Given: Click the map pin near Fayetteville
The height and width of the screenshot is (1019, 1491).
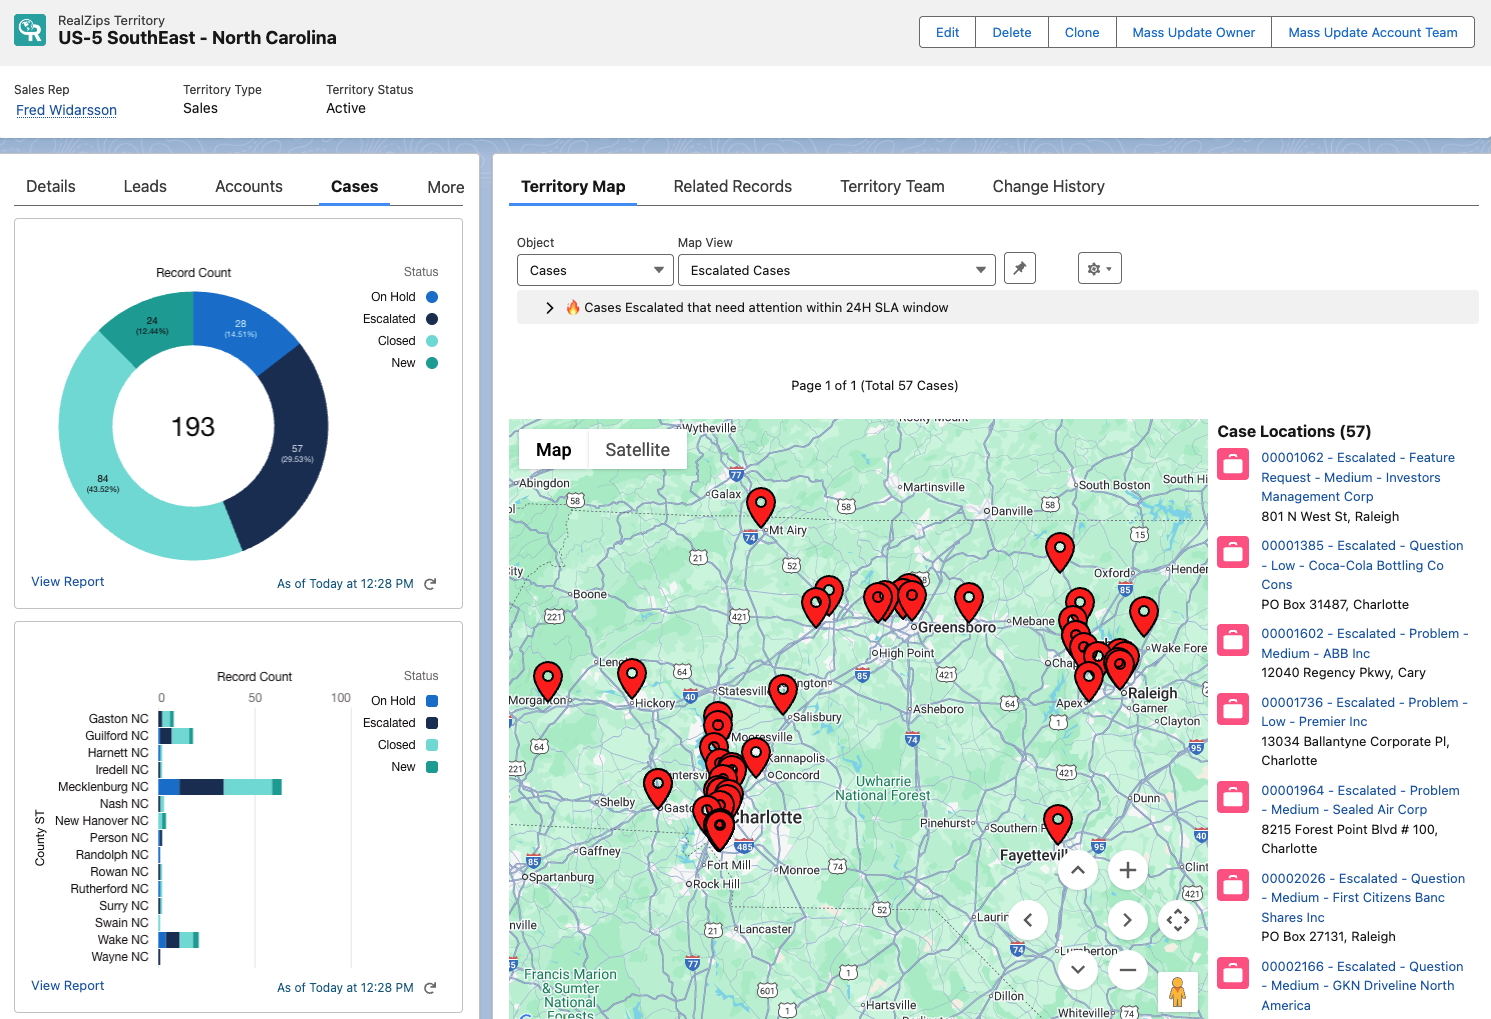Looking at the screenshot, I should [1057, 823].
